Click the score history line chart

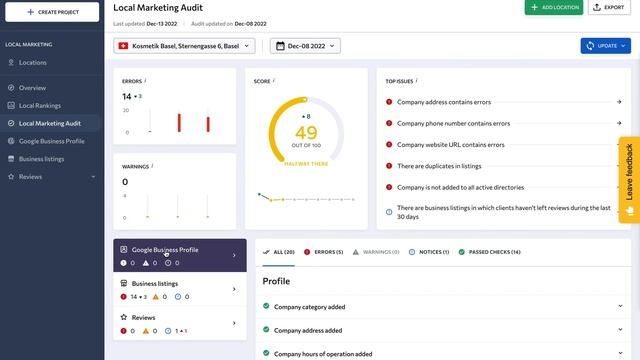[306, 198]
